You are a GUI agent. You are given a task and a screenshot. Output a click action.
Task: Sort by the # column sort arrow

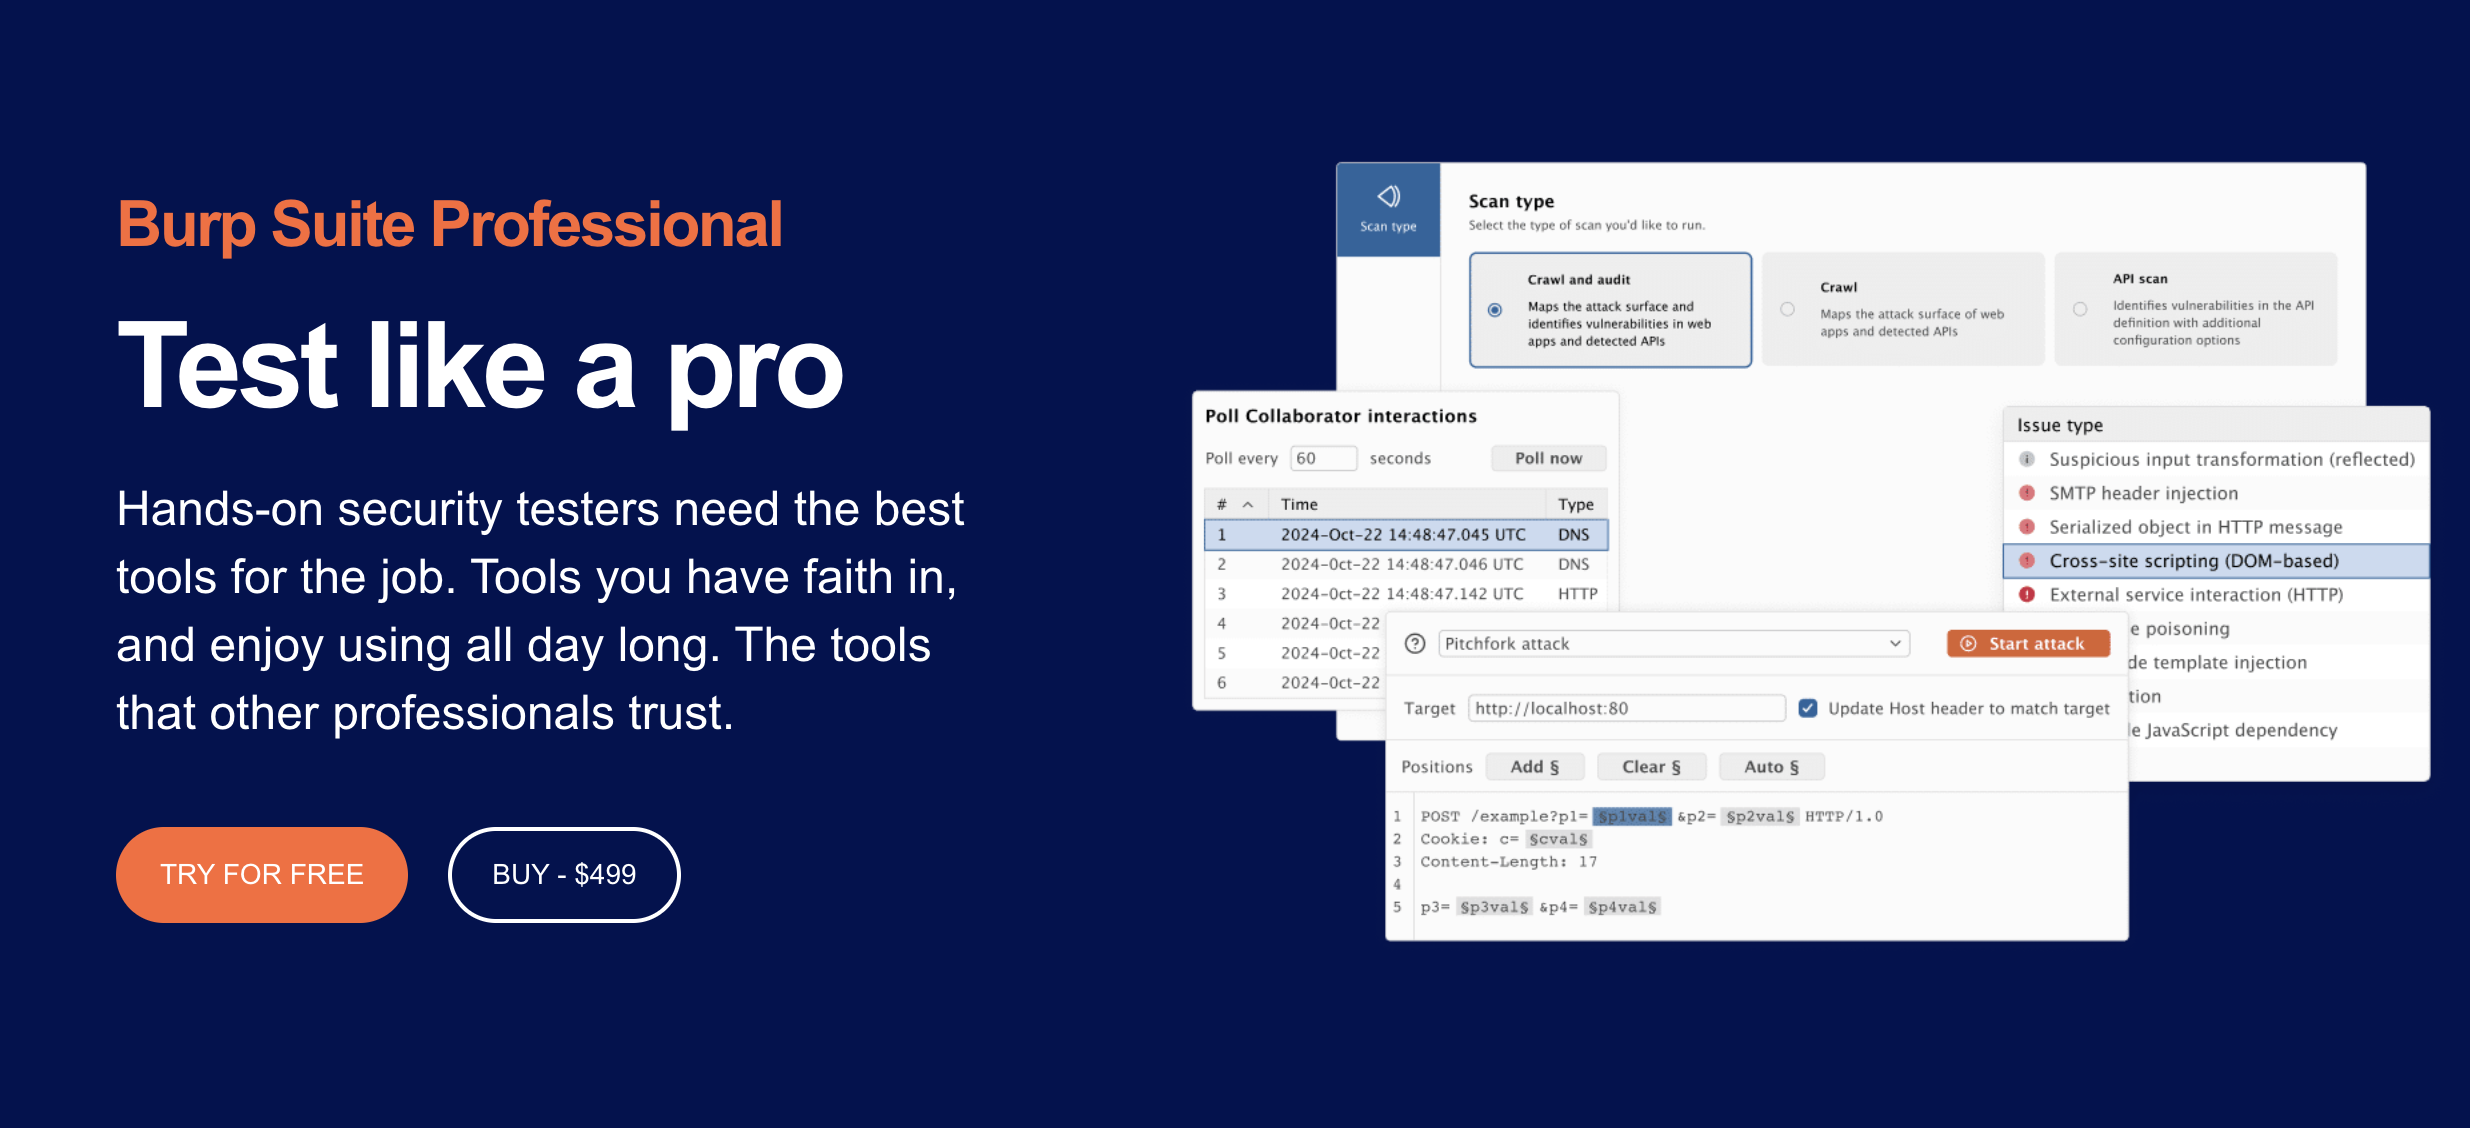point(1248,505)
